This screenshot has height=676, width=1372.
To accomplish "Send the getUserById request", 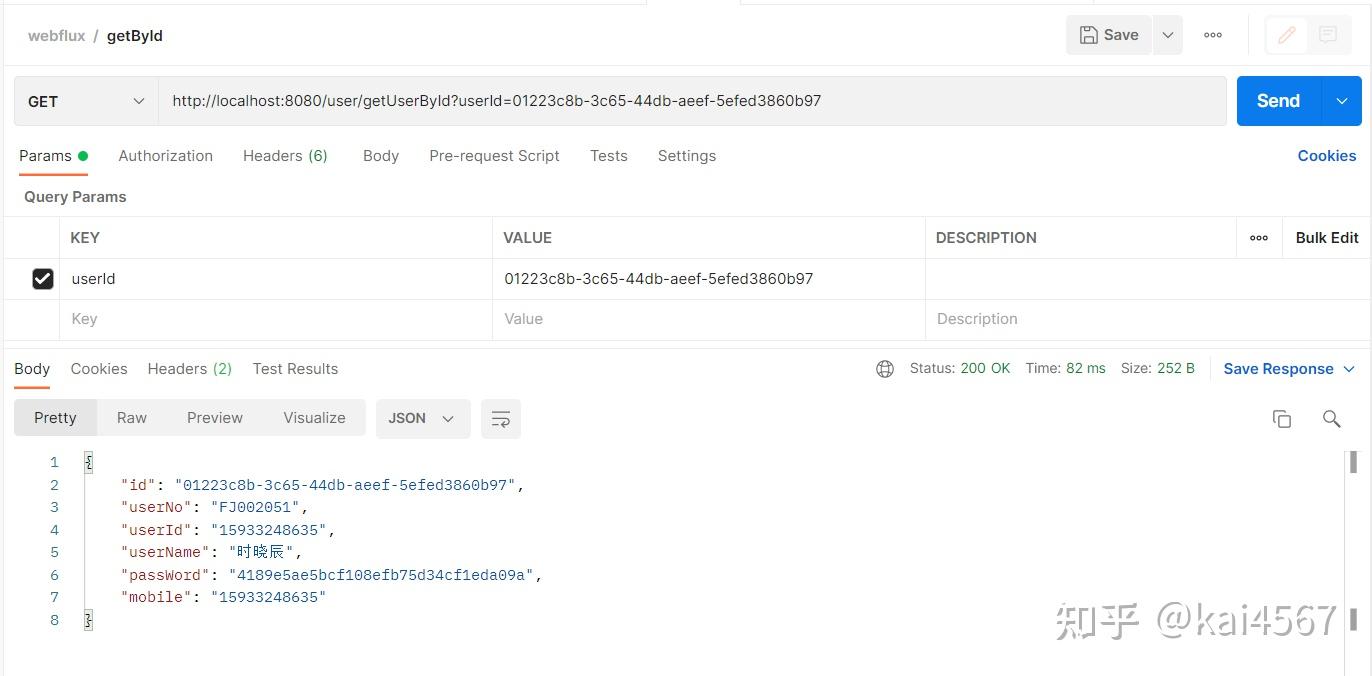I will tap(1277, 100).
